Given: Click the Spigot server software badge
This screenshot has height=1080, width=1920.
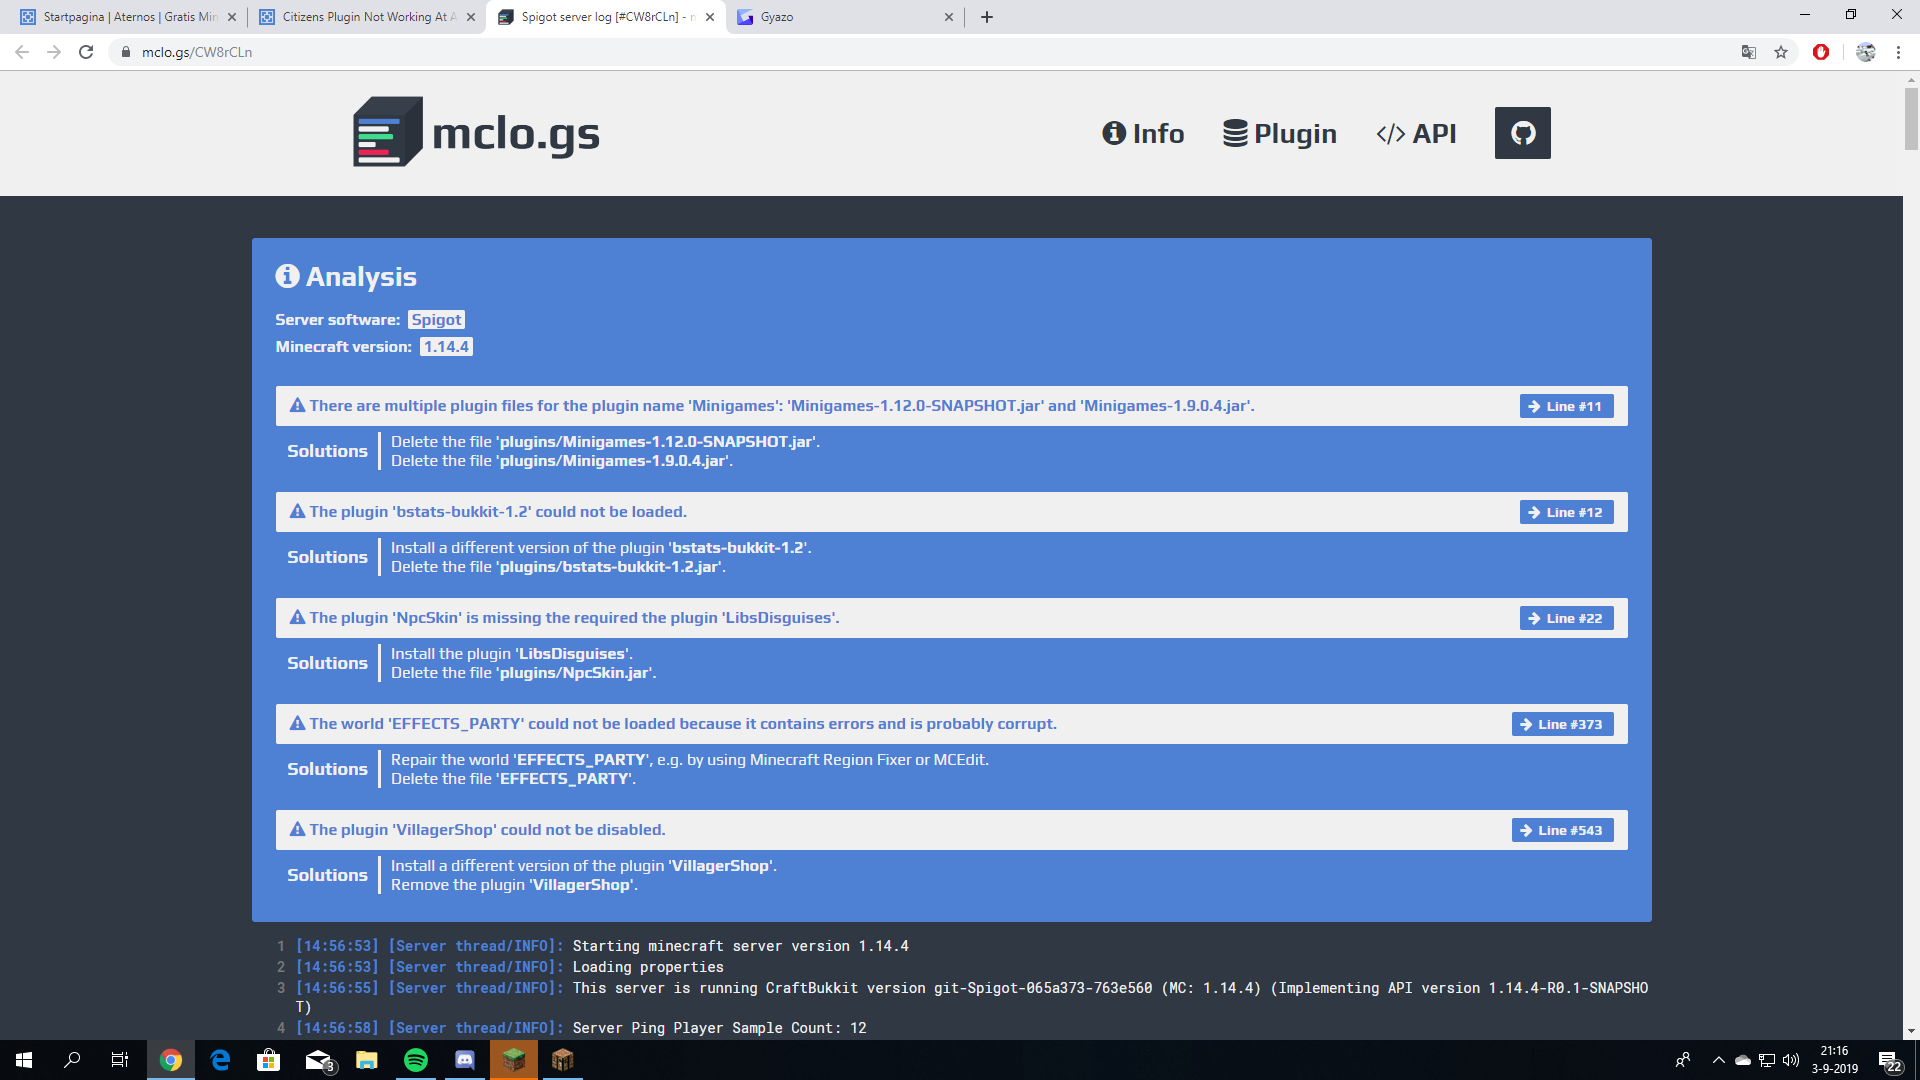Looking at the screenshot, I should [436, 320].
